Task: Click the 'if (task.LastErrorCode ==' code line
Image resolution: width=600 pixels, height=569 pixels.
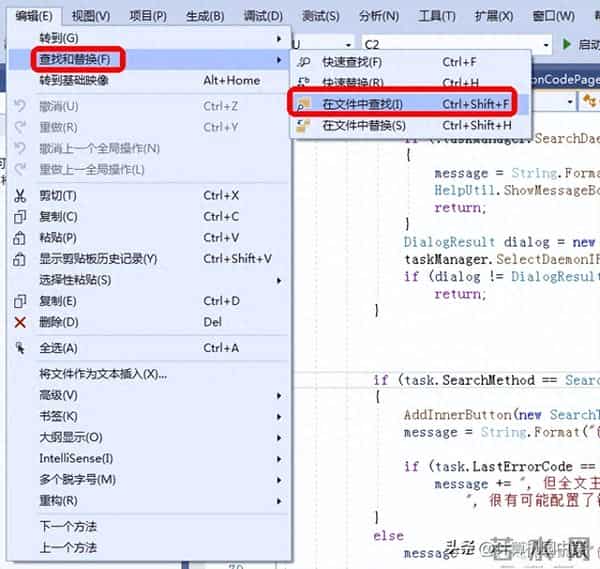Action: (x=499, y=466)
